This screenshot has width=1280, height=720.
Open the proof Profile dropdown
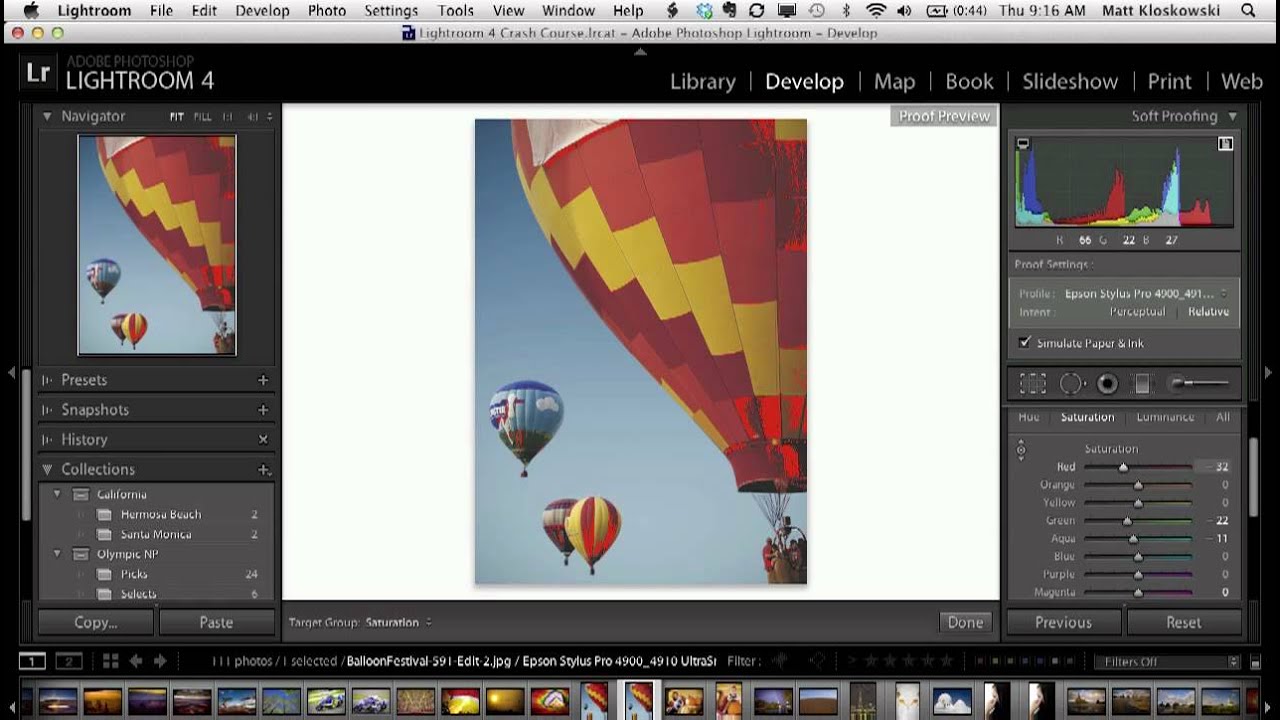(1146, 294)
